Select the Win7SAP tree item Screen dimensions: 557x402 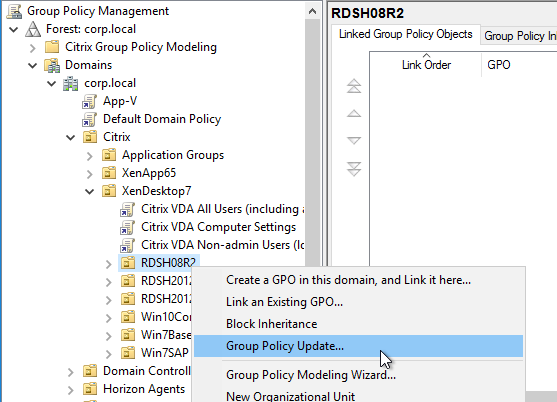coord(165,353)
